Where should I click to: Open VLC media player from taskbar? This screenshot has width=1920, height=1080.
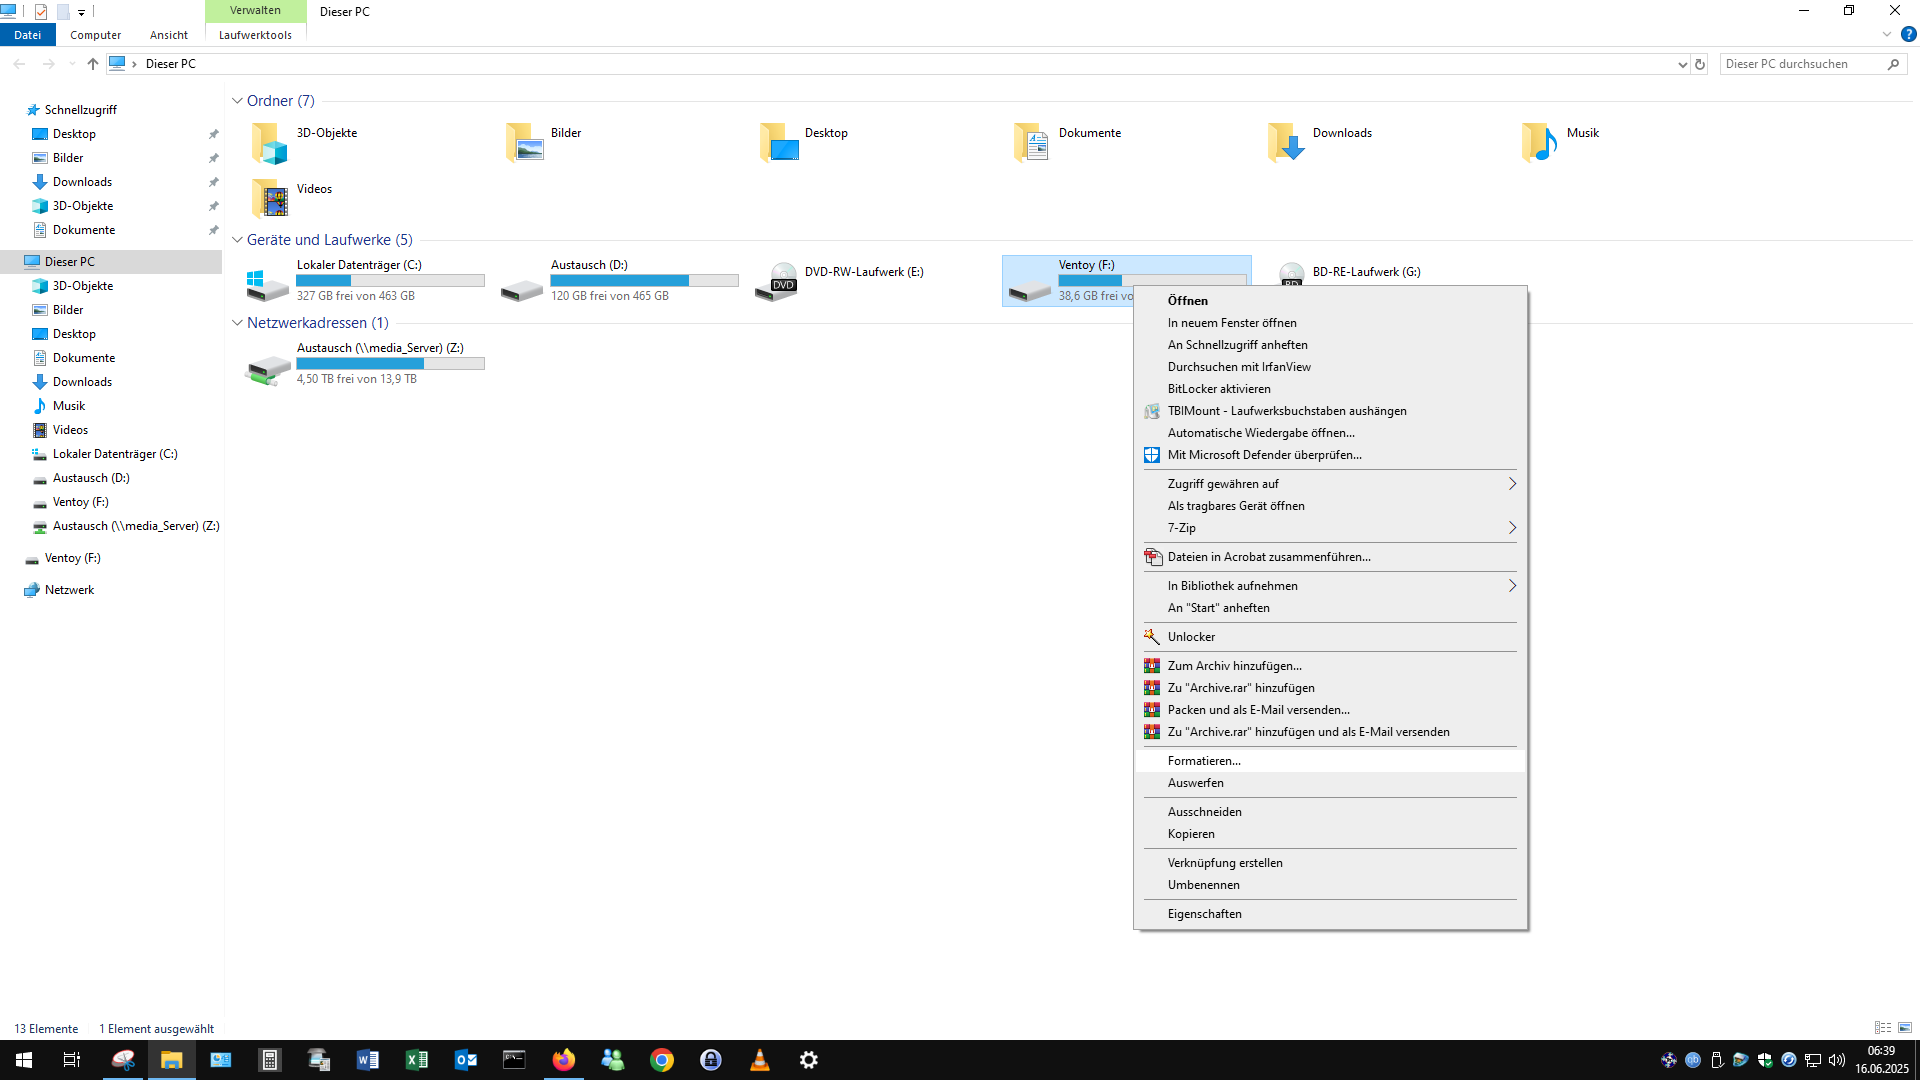[760, 1060]
